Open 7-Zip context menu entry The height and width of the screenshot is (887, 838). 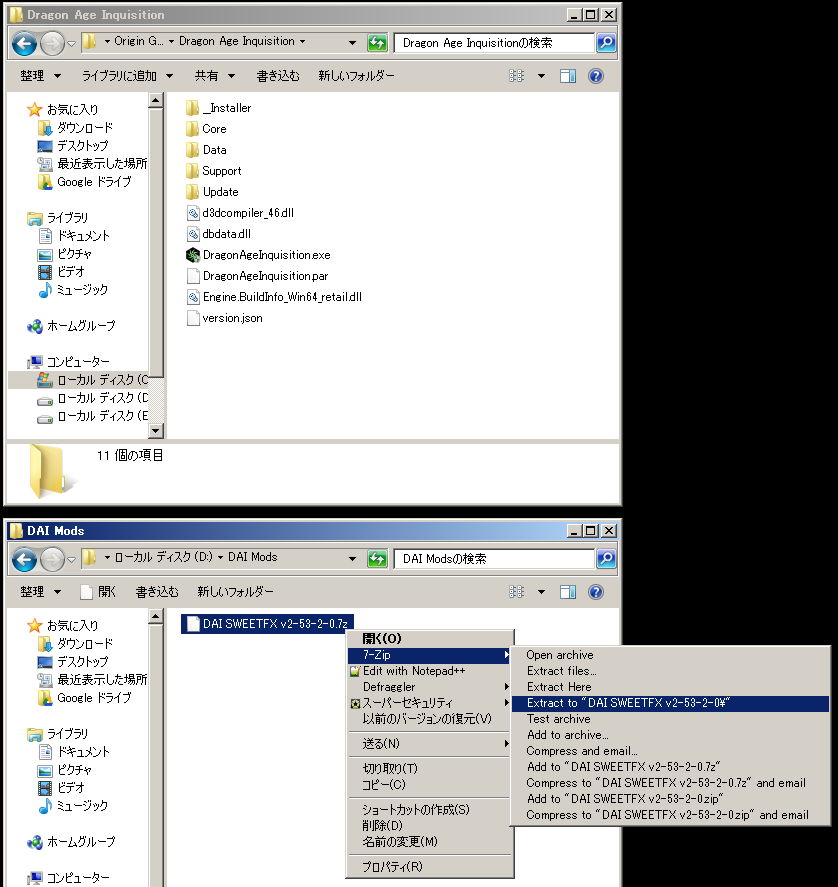[429, 655]
